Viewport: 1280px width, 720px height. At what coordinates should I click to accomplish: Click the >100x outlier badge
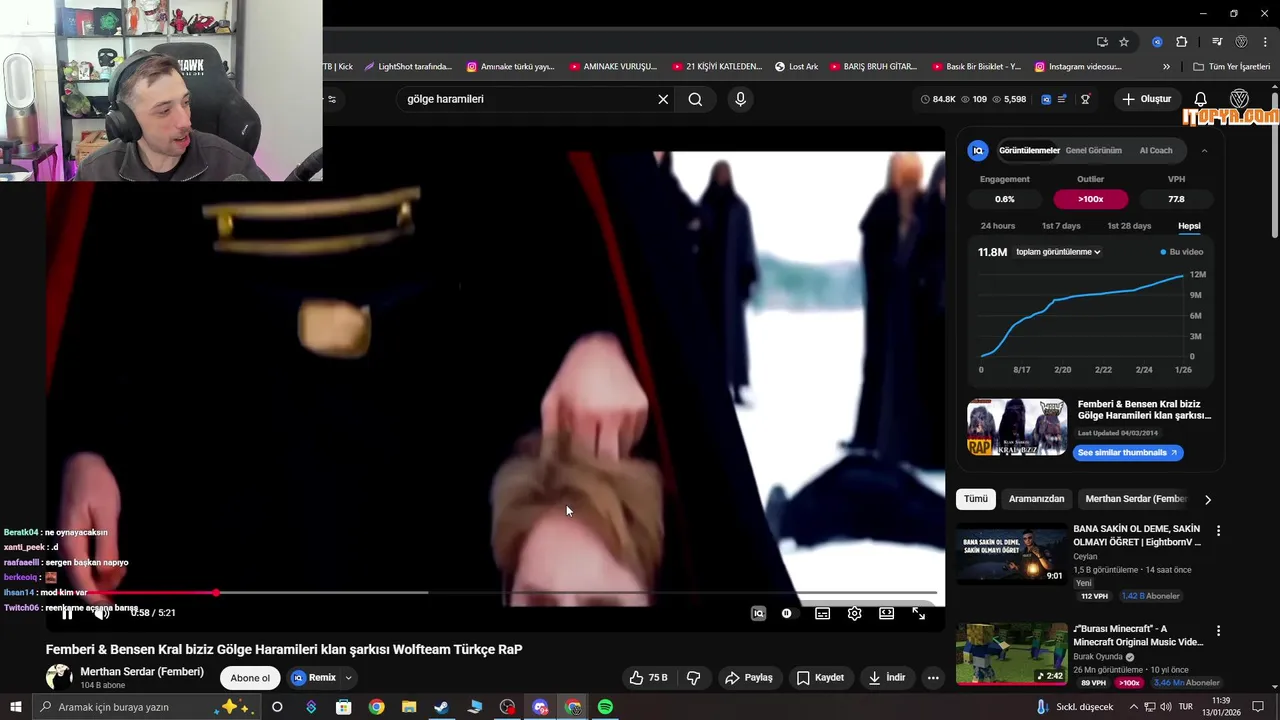point(1090,199)
